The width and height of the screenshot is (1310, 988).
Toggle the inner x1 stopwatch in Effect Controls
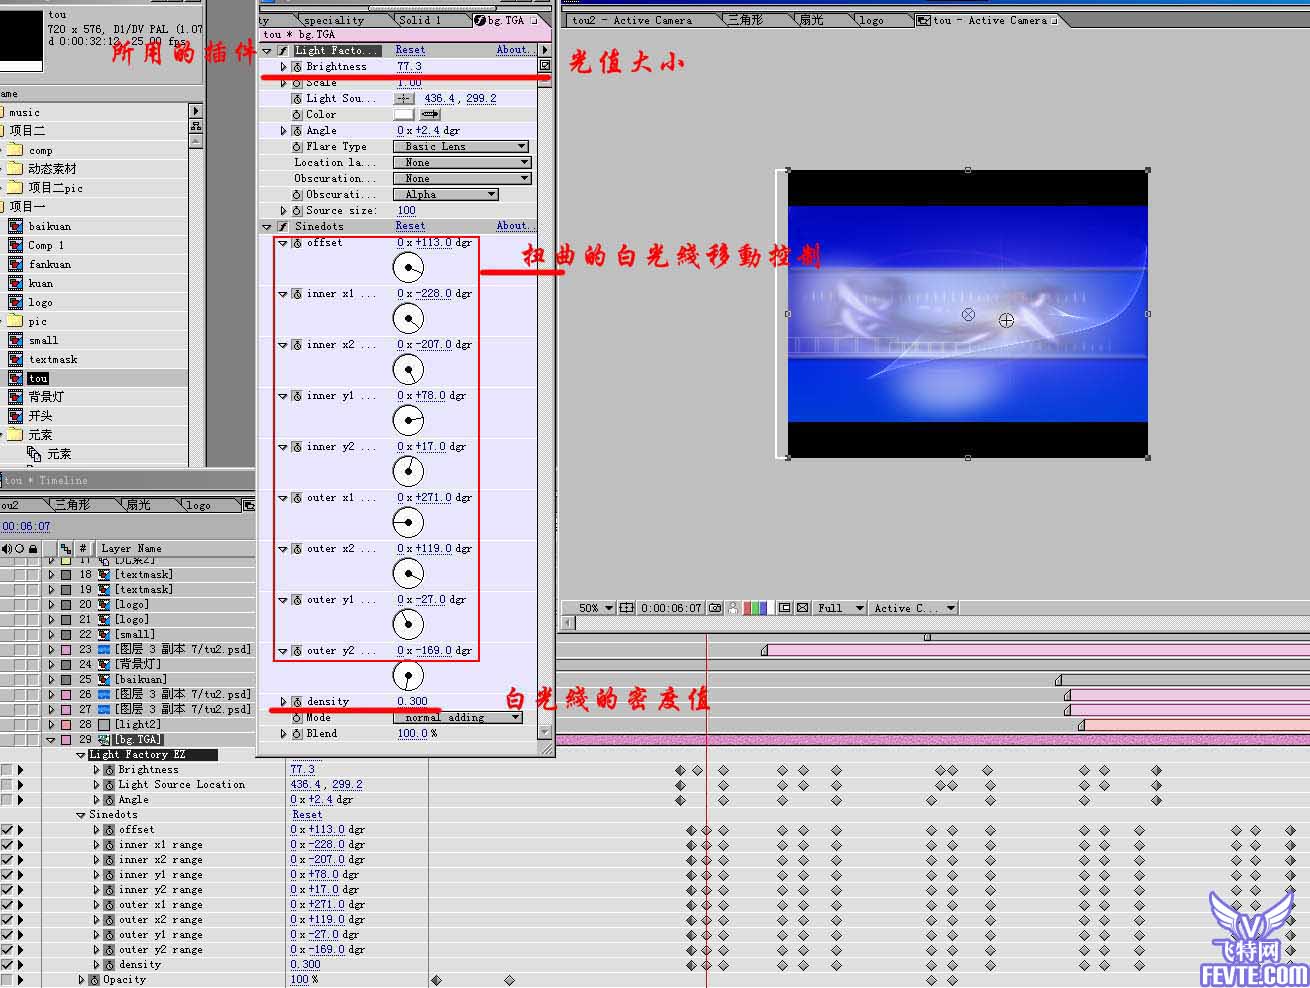pyautogui.click(x=297, y=294)
